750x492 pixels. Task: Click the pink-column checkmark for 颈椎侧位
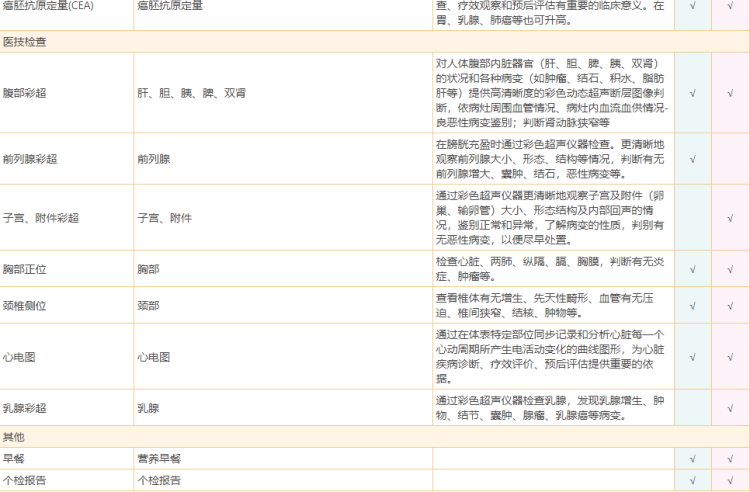tap(730, 305)
